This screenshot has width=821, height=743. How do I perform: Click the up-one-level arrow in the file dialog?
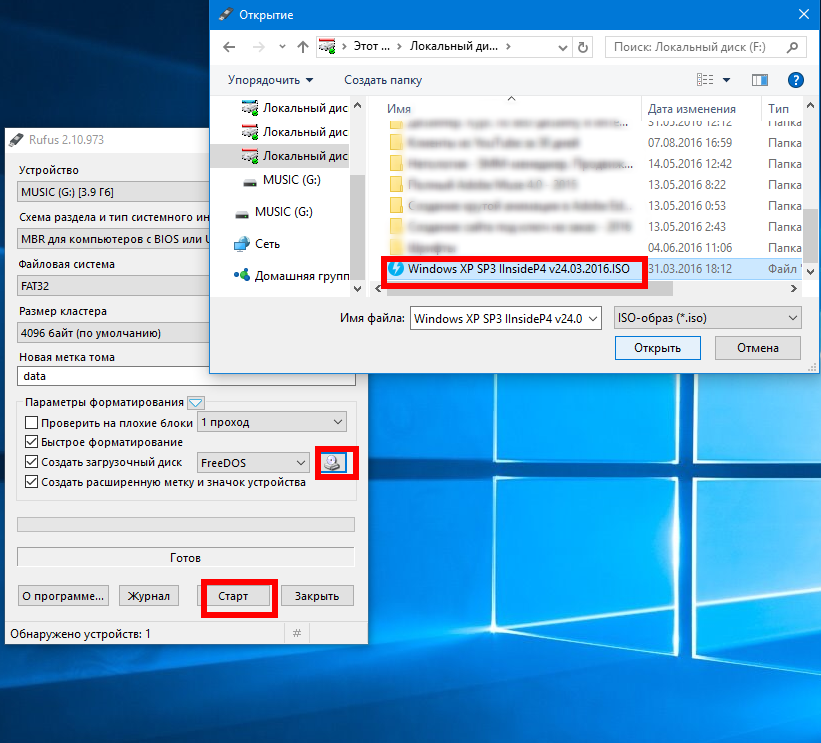(x=303, y=47)
